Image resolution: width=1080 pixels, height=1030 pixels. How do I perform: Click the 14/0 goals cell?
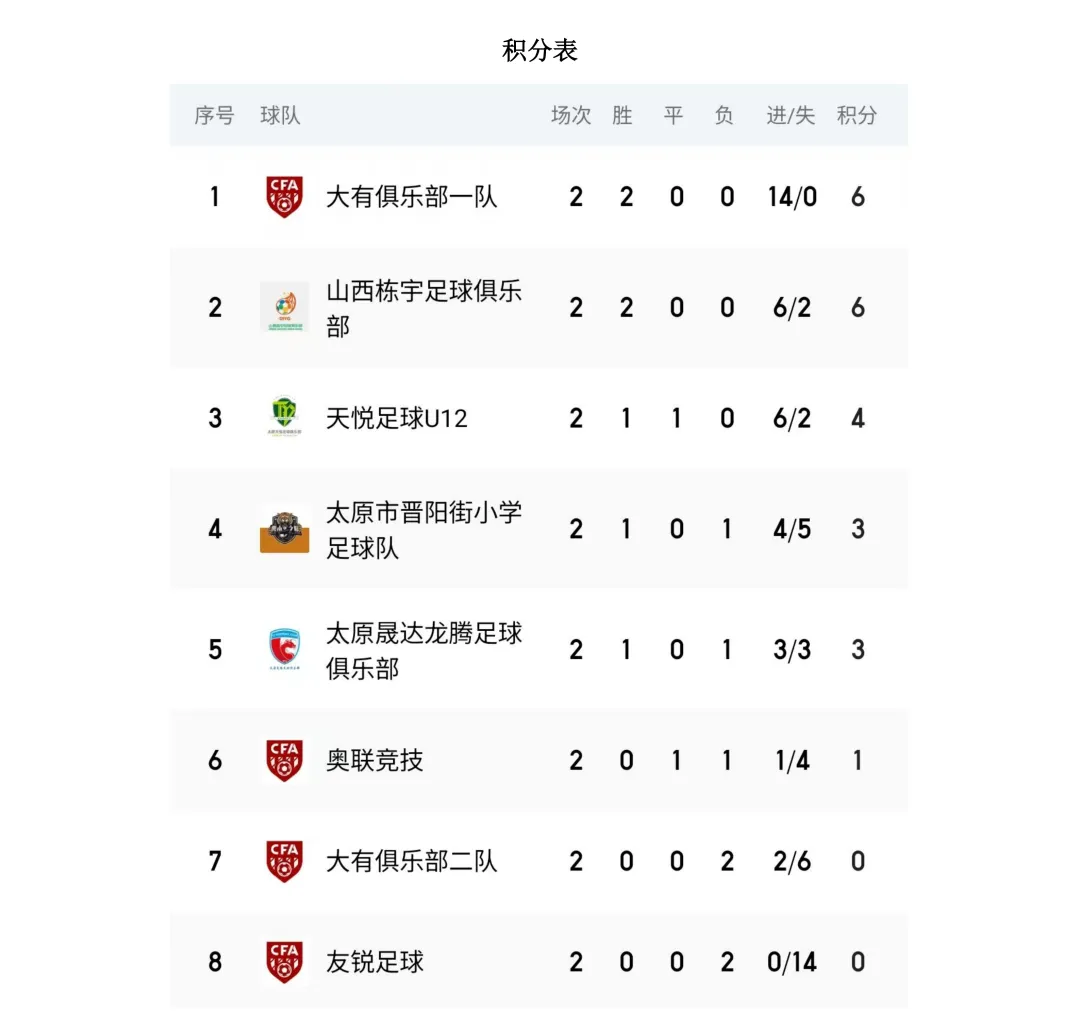coord(792,197)
